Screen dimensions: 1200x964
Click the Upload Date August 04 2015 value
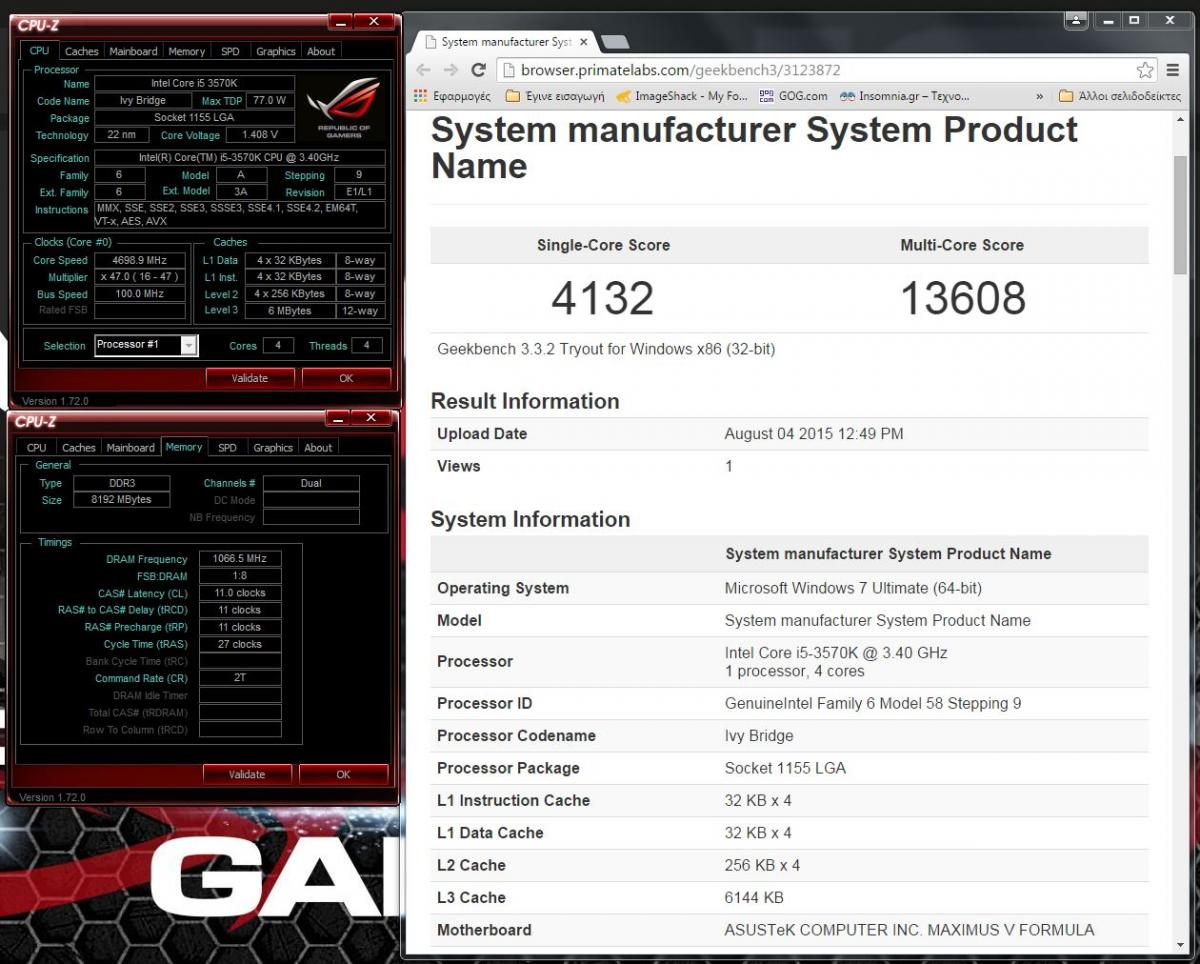click(x=814, y=434)
